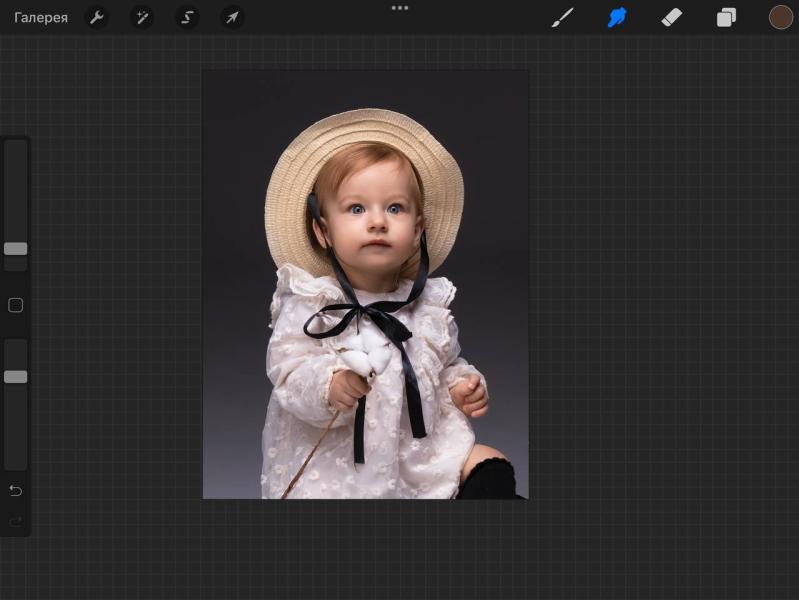Select the active blue Smudge tool
This screenshot has width=799, height=600.
click(x=617, y=18)
